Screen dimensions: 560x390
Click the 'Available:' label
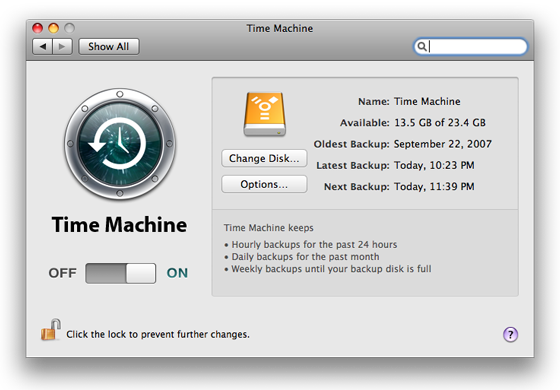[365, 122]
